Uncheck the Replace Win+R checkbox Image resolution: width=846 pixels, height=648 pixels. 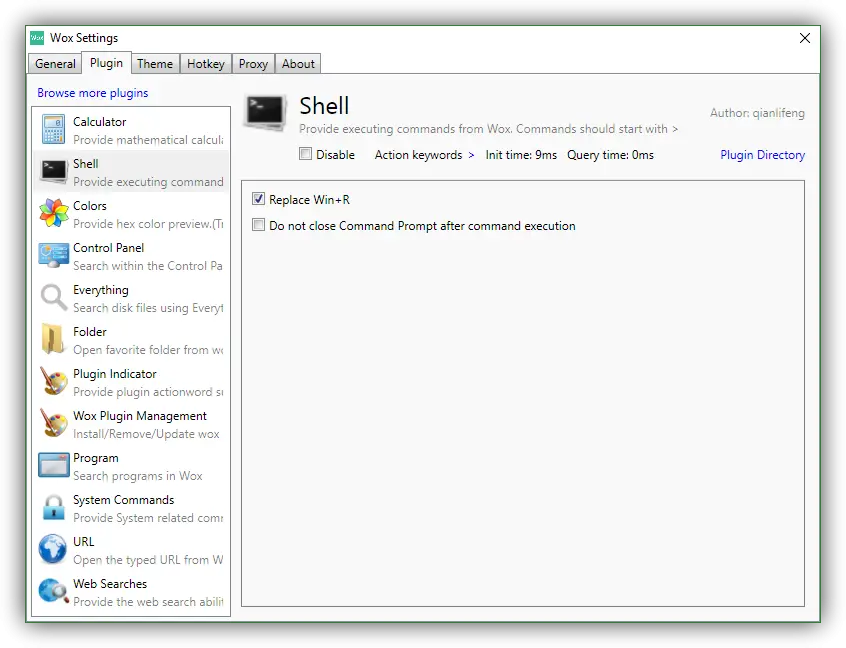[x=258, y=199]
